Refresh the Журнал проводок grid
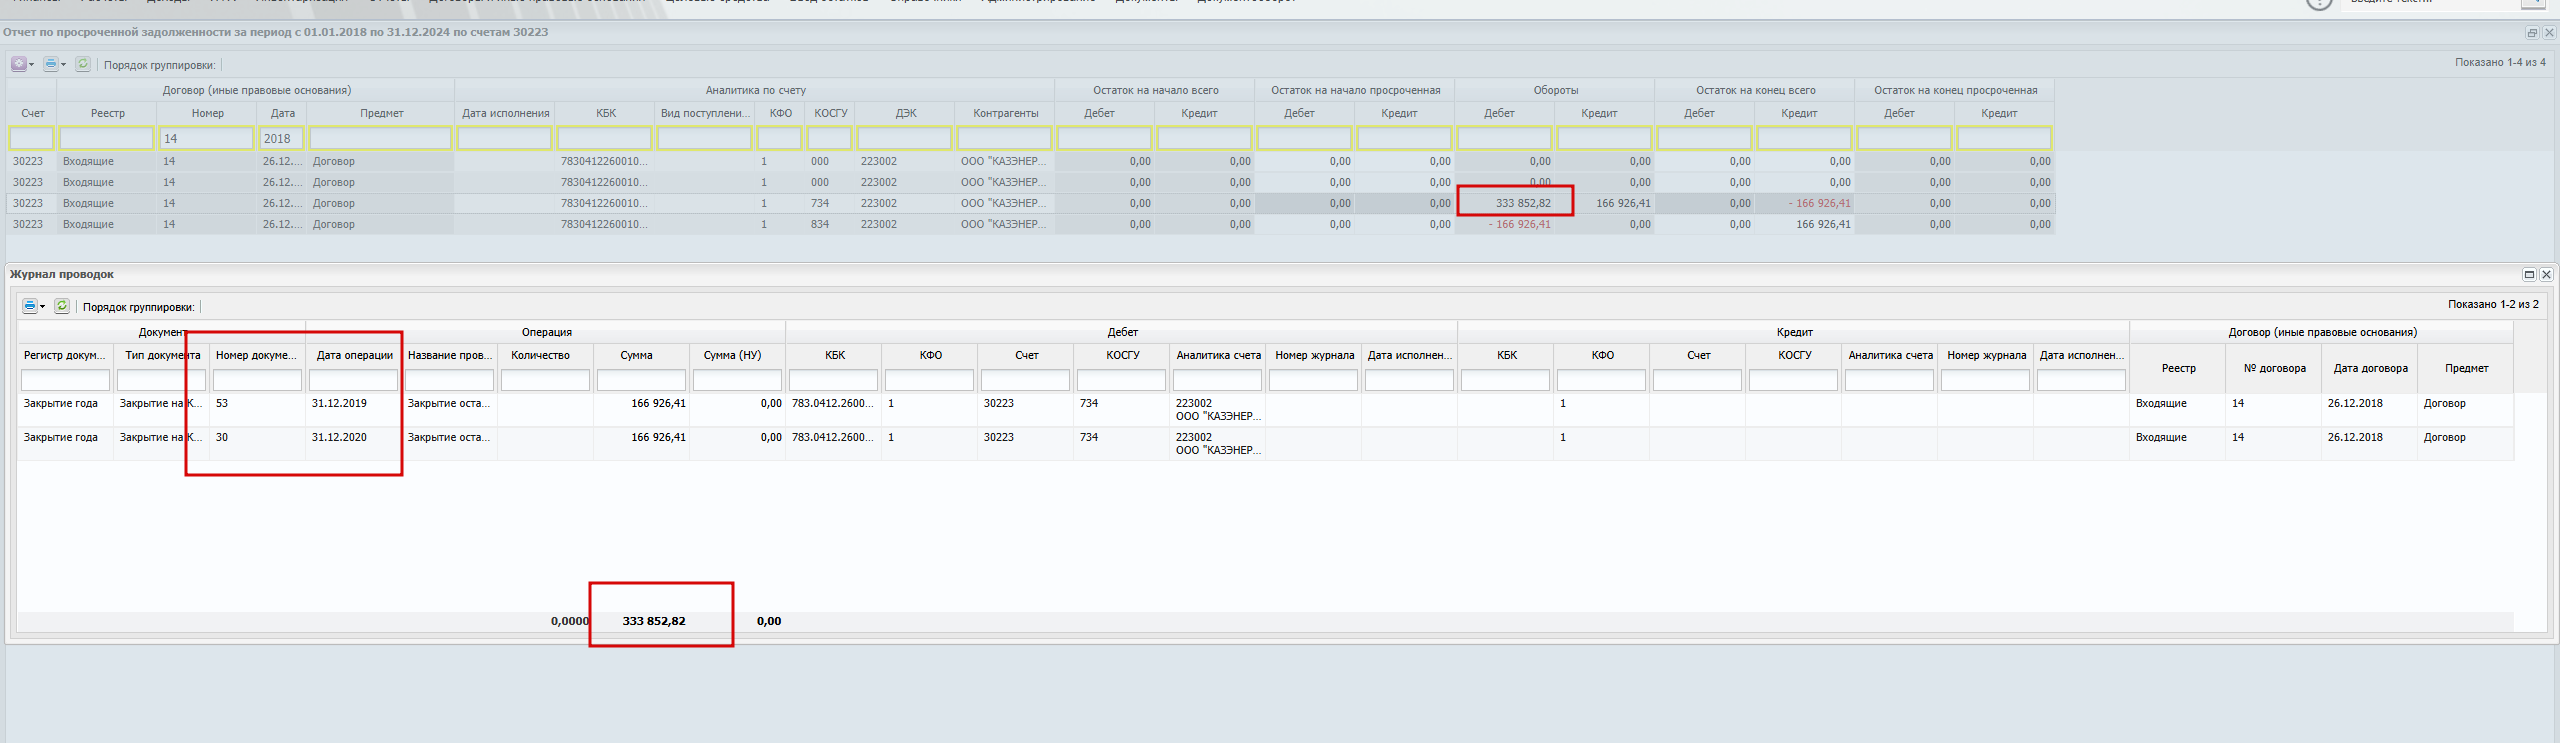The height and width of the screenshot is (743, 2560). pyautogui.click(x=62, y=306)
